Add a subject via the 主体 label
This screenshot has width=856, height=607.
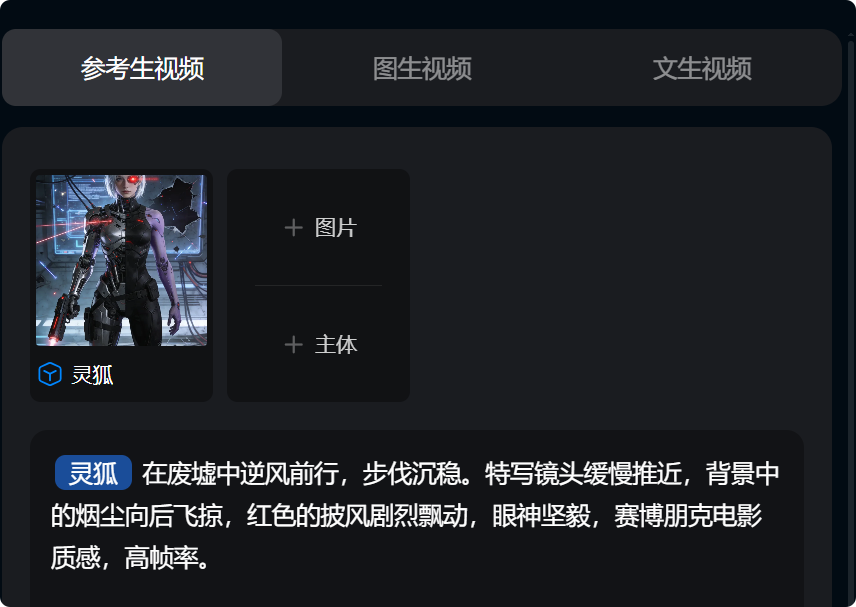tap(336, 344)
